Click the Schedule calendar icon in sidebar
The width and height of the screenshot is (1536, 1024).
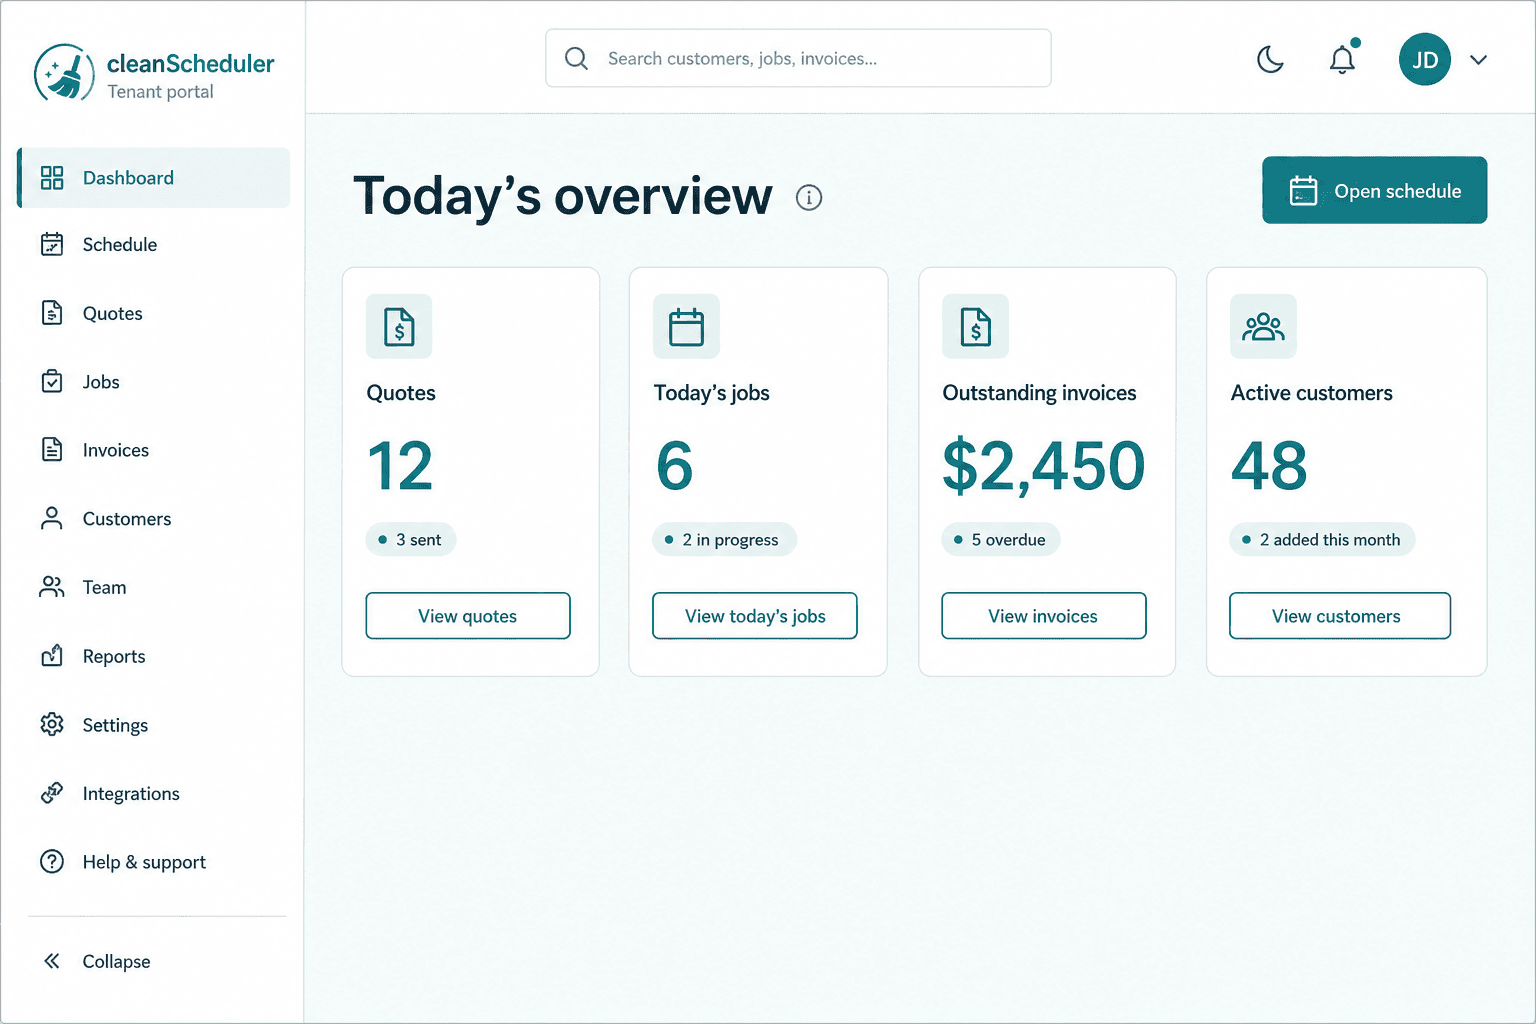52,244
